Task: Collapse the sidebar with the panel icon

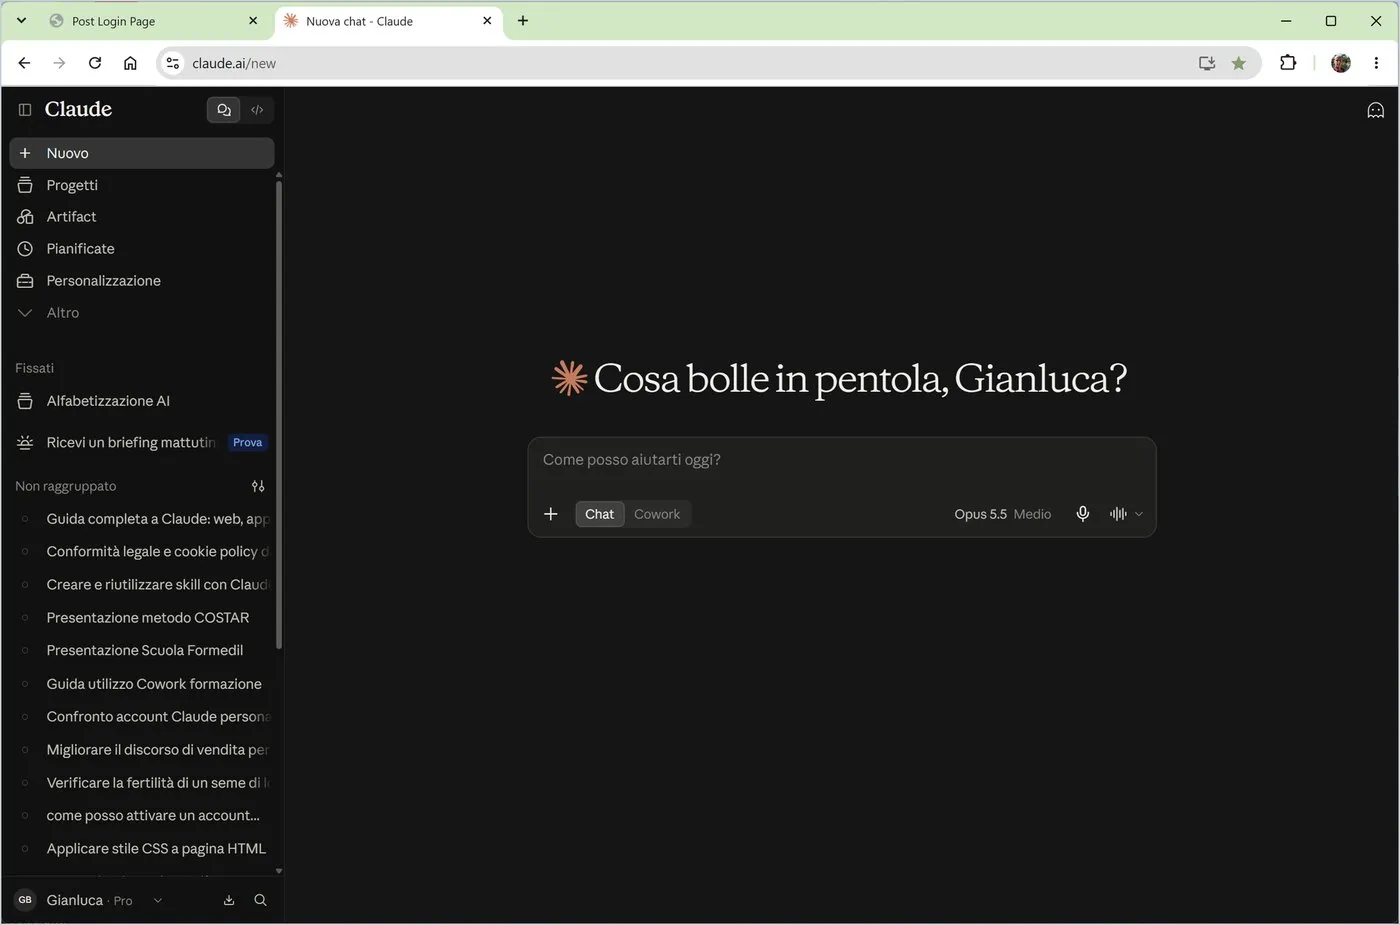Action: pos(25,110)
